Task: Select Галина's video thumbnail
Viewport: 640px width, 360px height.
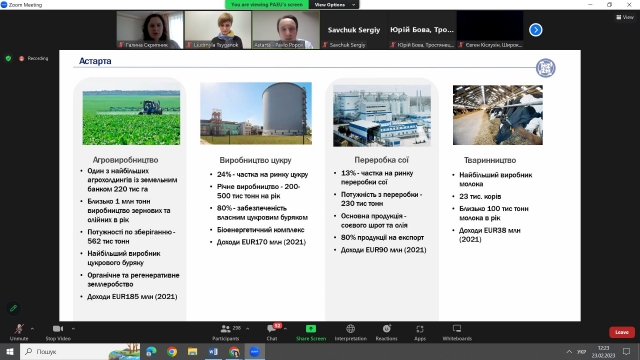Action: (150, 30)
